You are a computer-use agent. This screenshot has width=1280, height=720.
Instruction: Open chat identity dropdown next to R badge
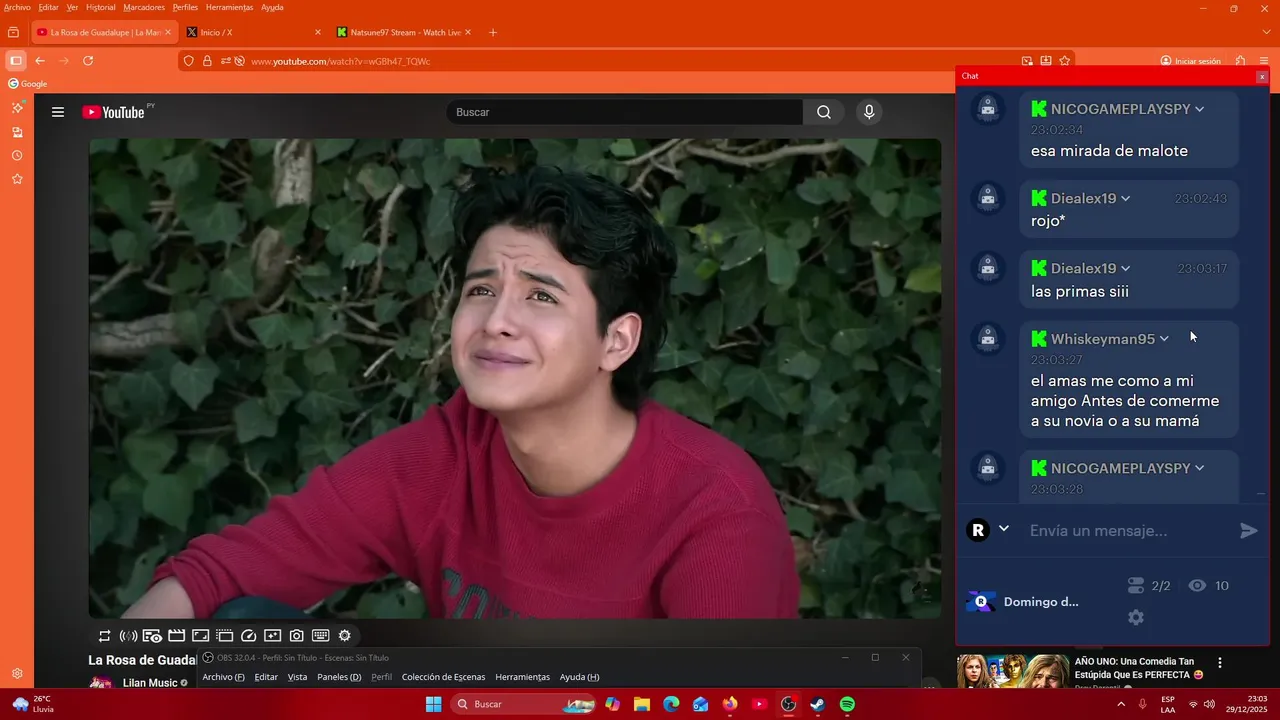[1004, 529]
